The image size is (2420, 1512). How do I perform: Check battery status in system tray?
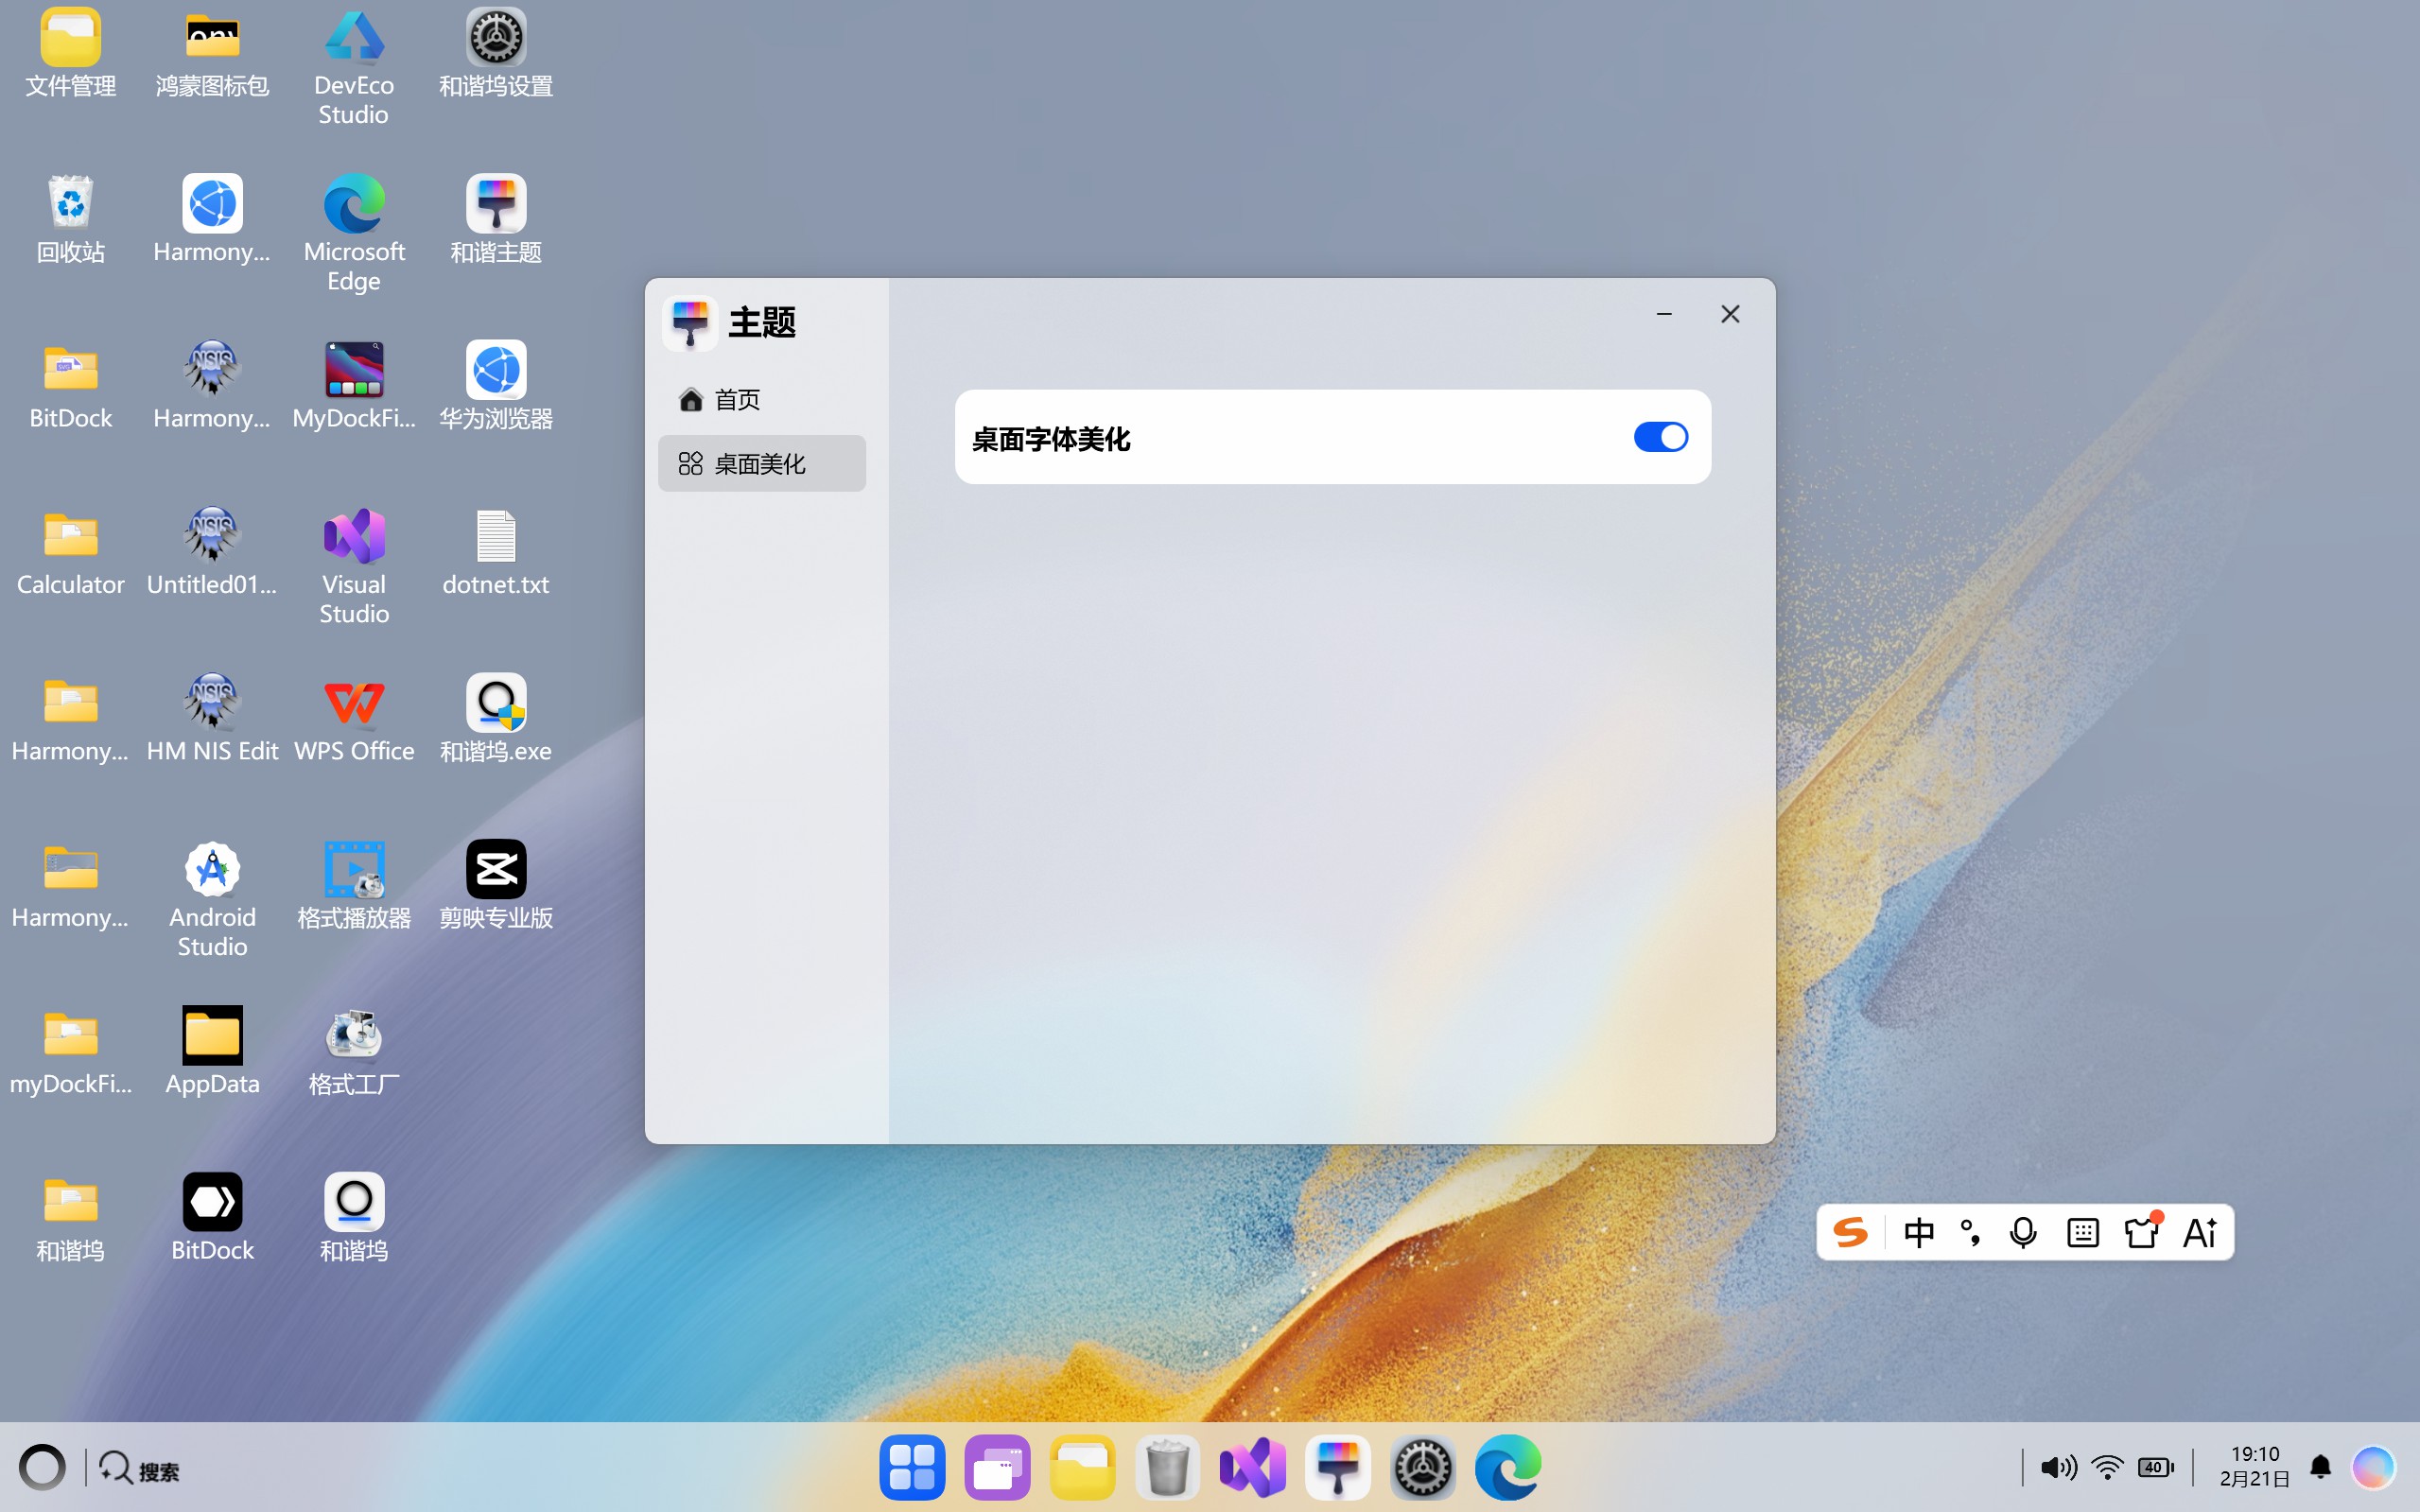pos(2156,1467)
